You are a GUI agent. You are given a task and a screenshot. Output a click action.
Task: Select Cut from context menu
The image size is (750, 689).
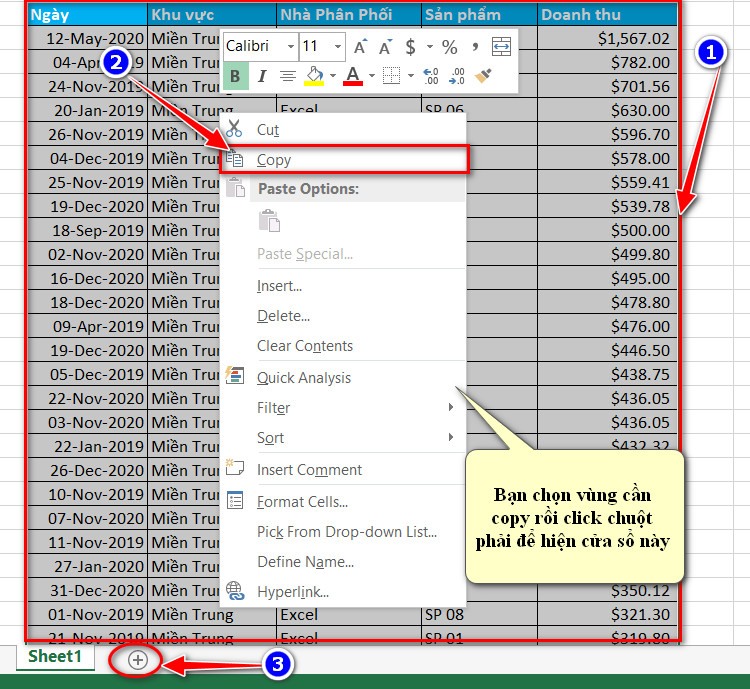(343, 130)
